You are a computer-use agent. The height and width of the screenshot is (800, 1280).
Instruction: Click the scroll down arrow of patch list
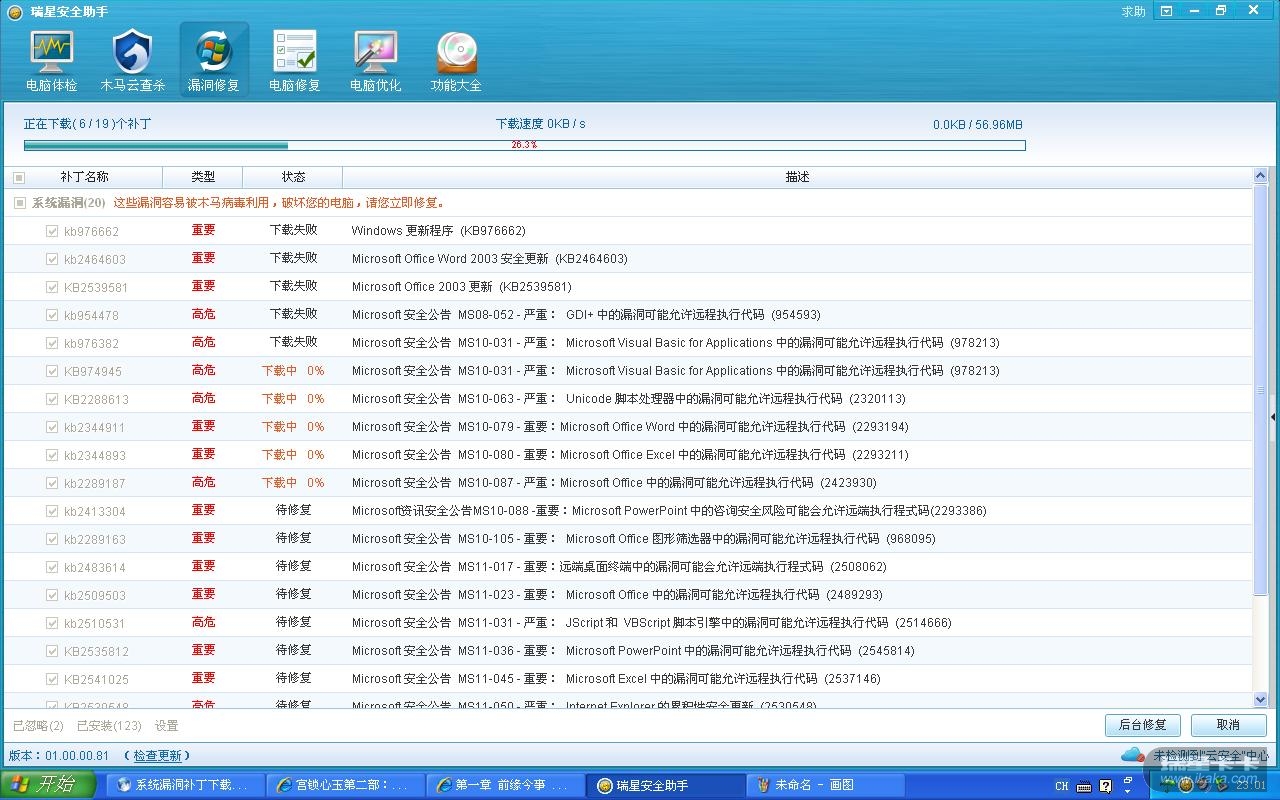point(1260,700)
